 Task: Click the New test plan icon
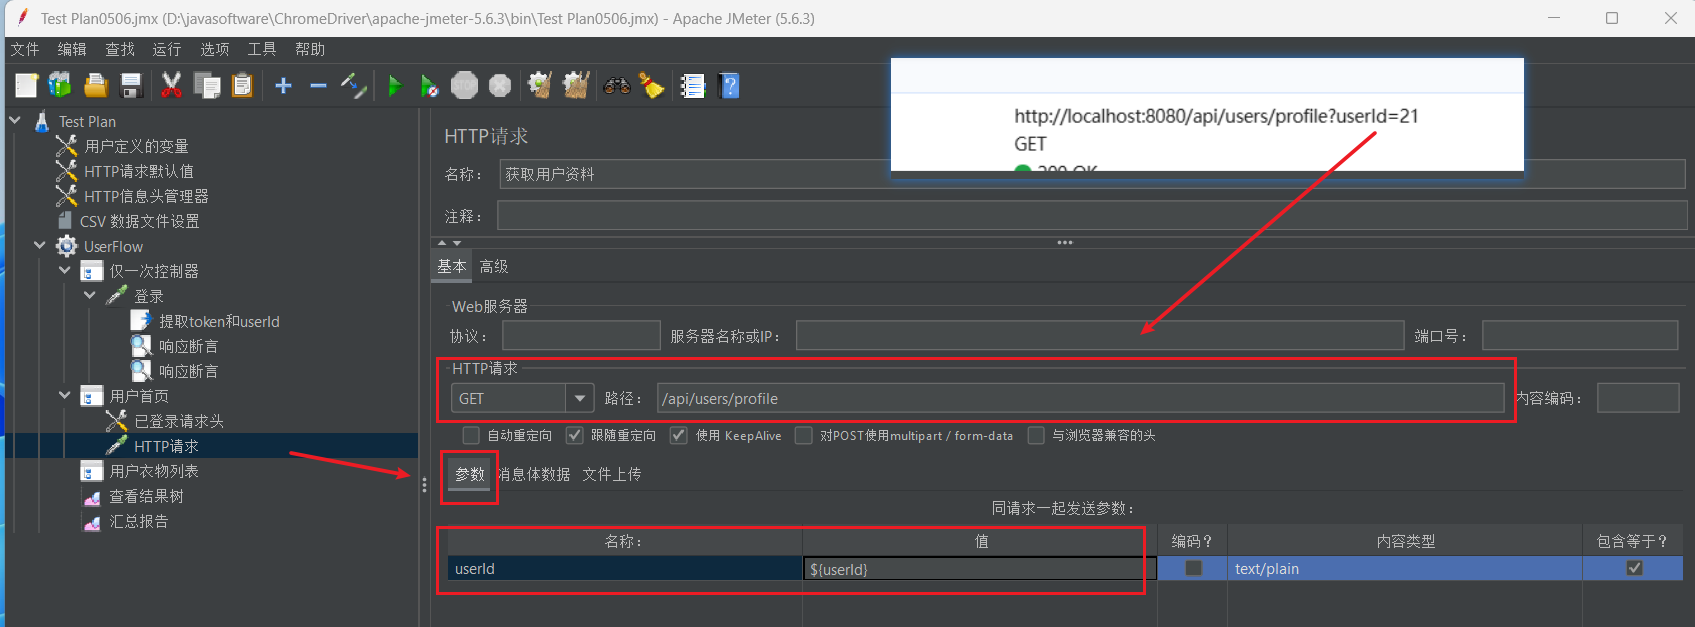click(27, 86)
